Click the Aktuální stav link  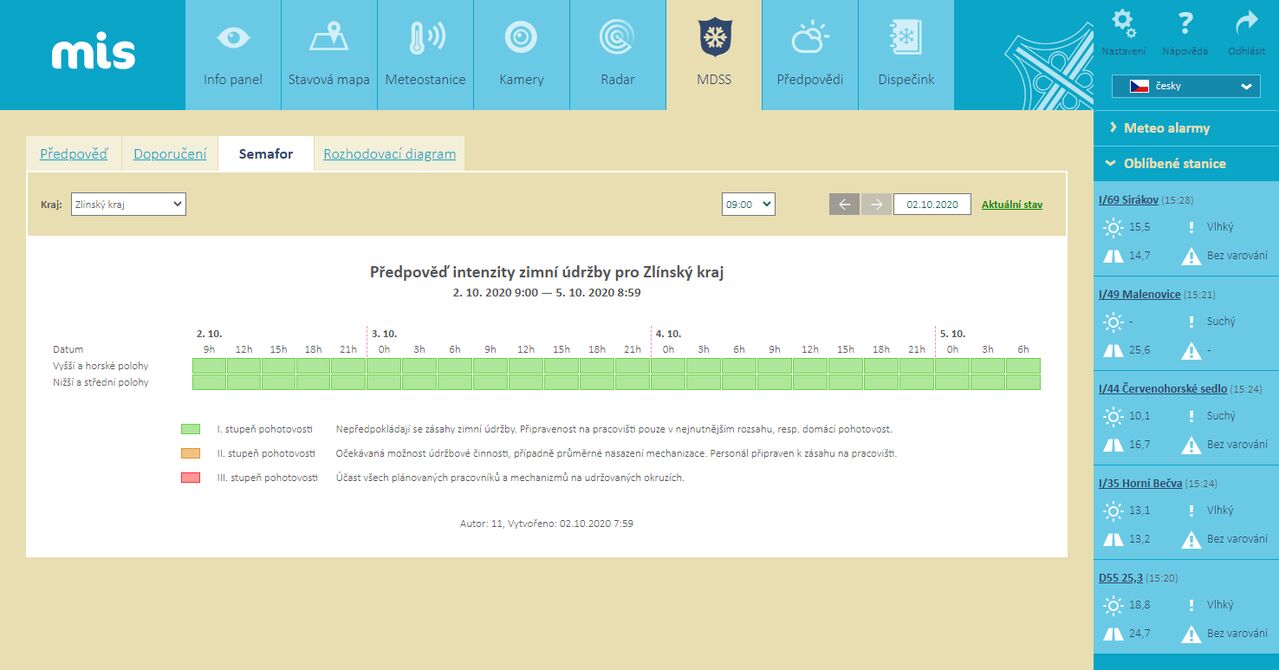click(x=1011, y=204)
